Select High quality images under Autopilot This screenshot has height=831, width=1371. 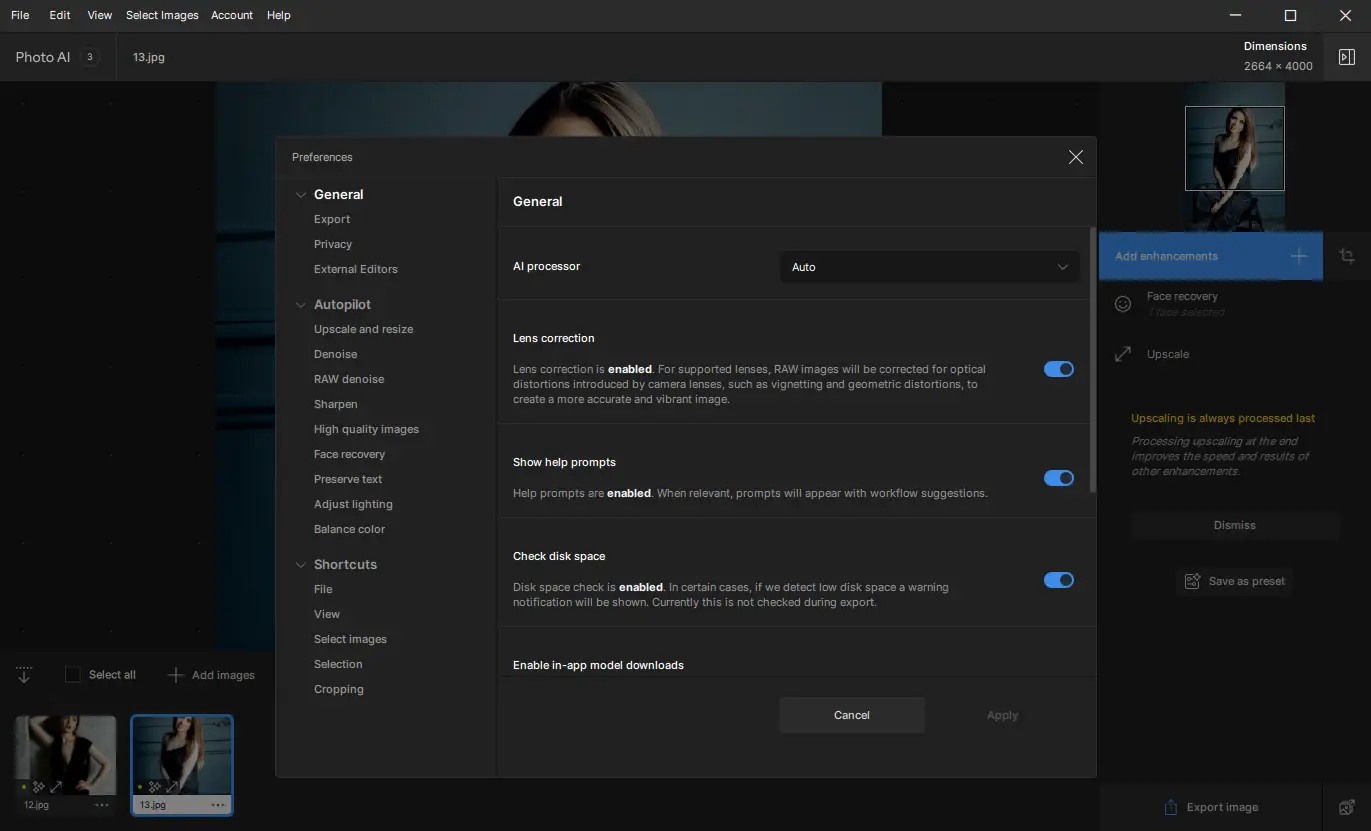[366, 429]
